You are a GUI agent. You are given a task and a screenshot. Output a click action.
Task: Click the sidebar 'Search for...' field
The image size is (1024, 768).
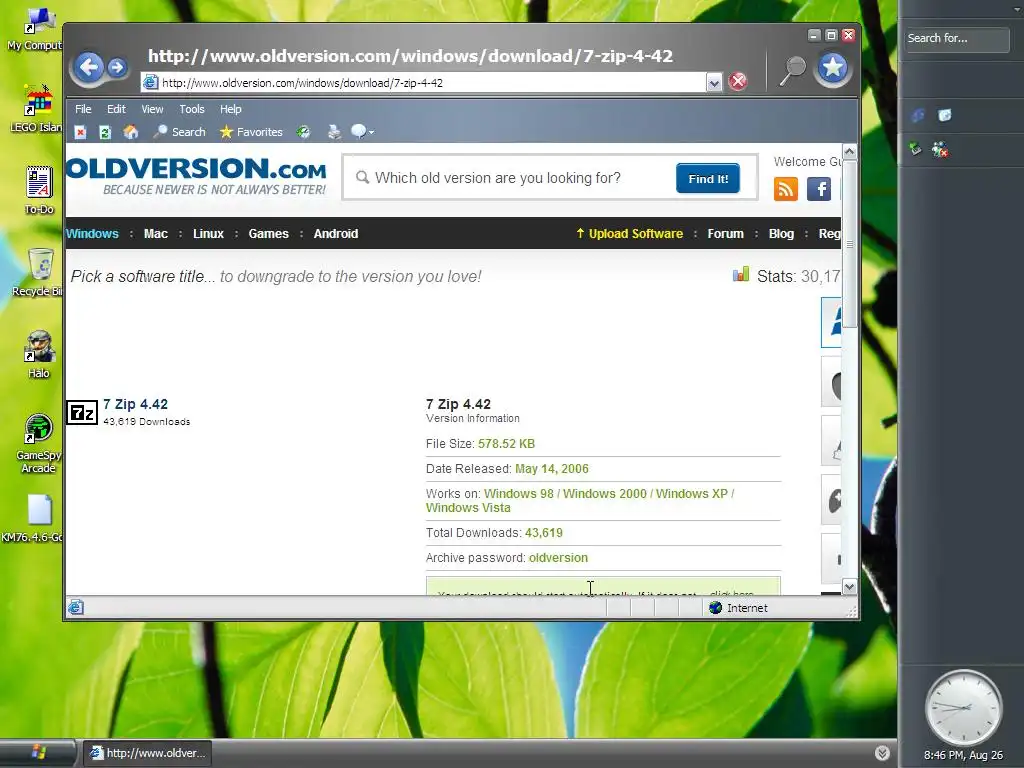click(957, 39)
